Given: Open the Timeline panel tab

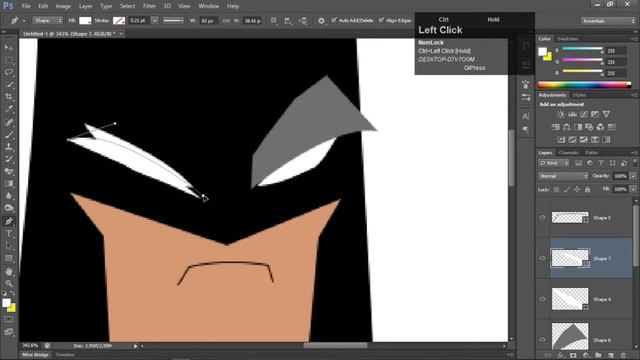Looking at the screenshot, I should tap(65, 355).
